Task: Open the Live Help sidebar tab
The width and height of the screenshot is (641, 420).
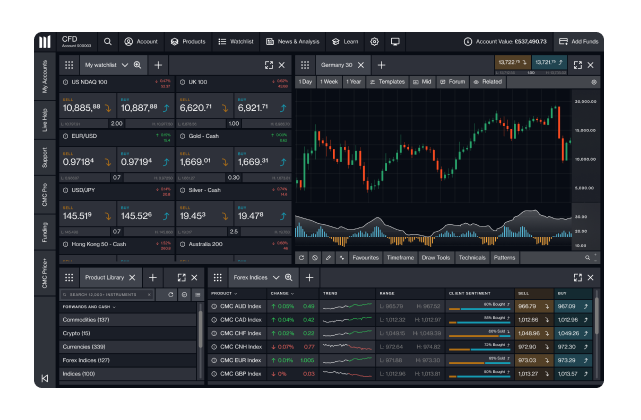Action: [45, 120]
